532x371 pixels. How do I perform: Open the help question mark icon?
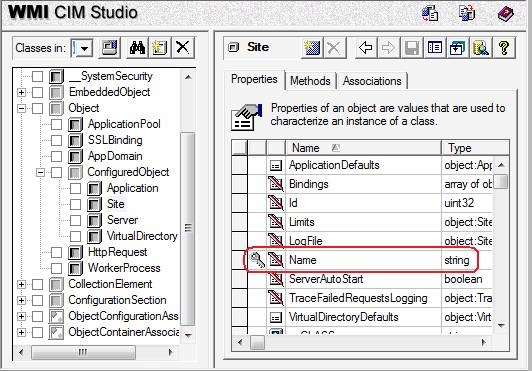tap(504, 48)
